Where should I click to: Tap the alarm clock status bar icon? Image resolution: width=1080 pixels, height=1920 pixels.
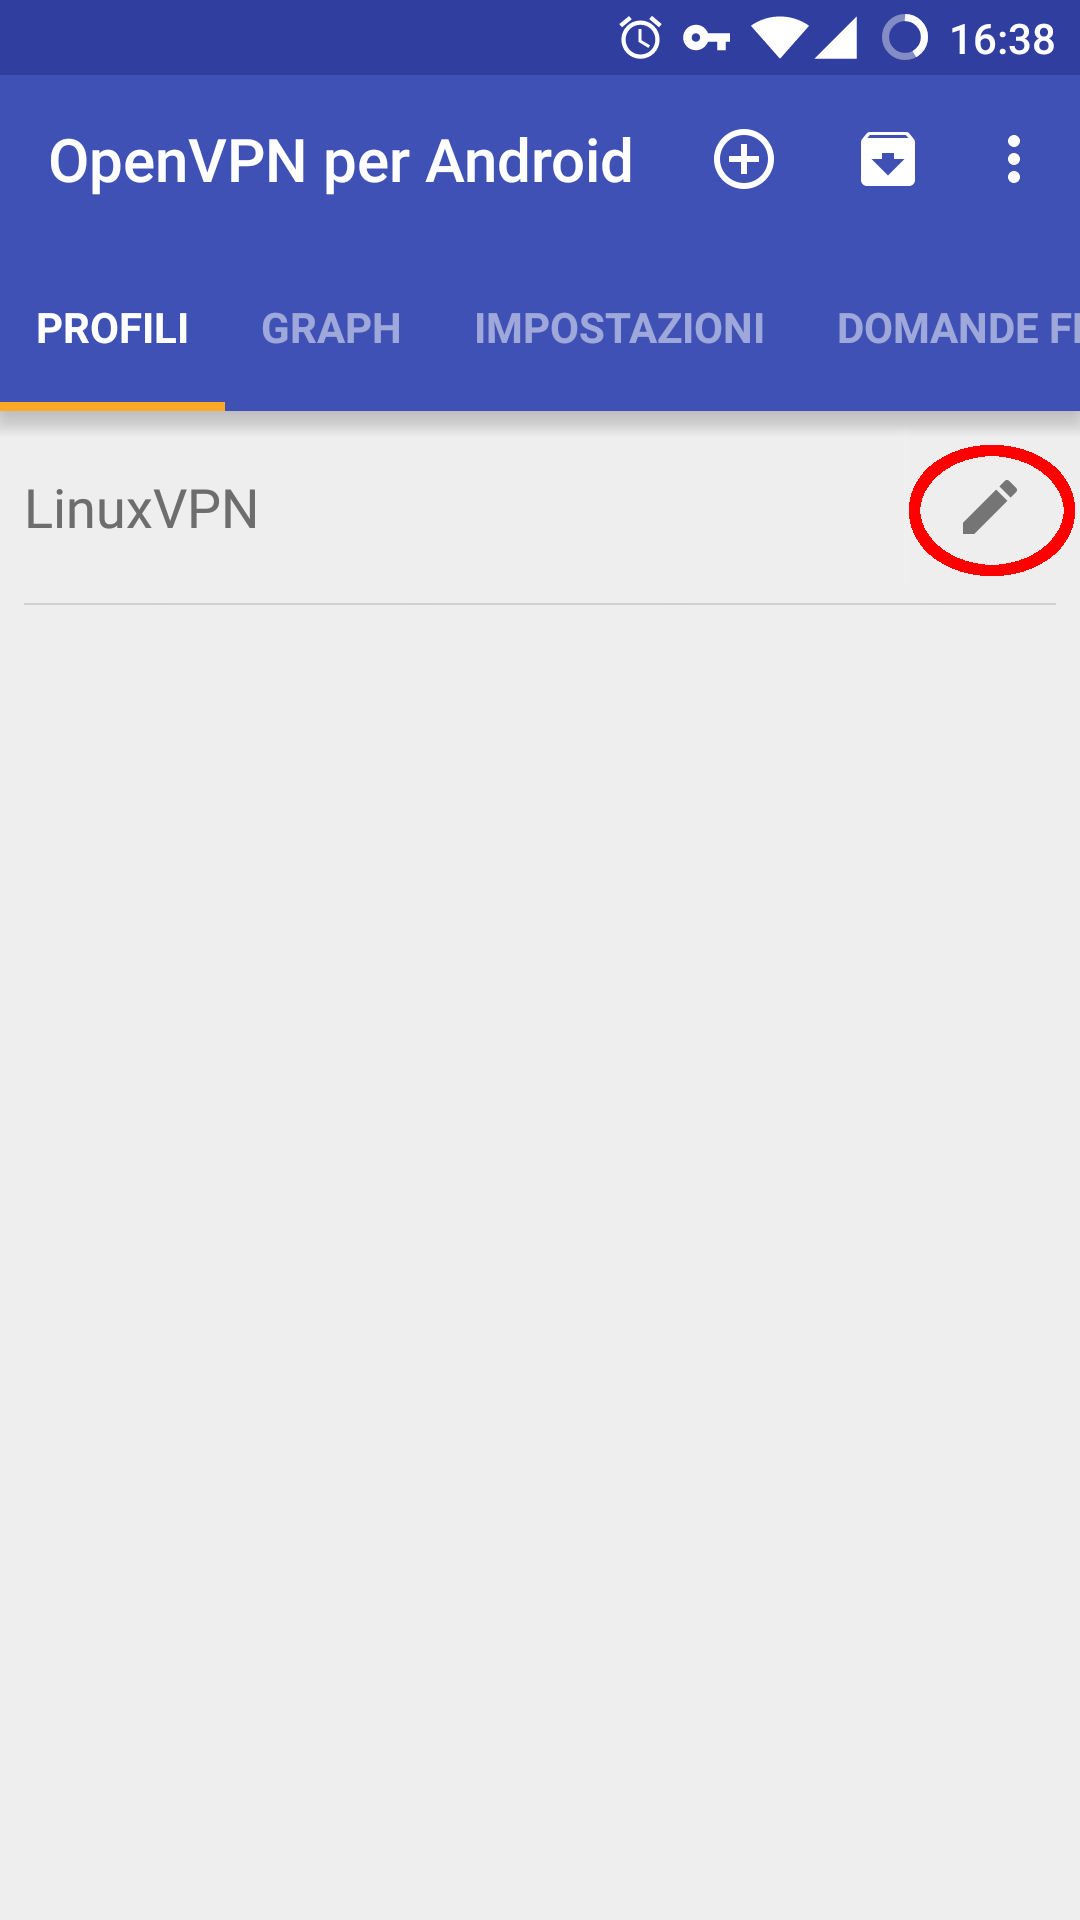coord(640,38)
